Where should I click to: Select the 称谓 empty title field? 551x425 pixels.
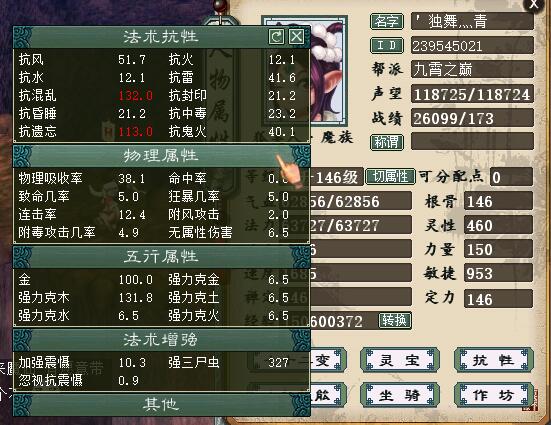(472, 141)
